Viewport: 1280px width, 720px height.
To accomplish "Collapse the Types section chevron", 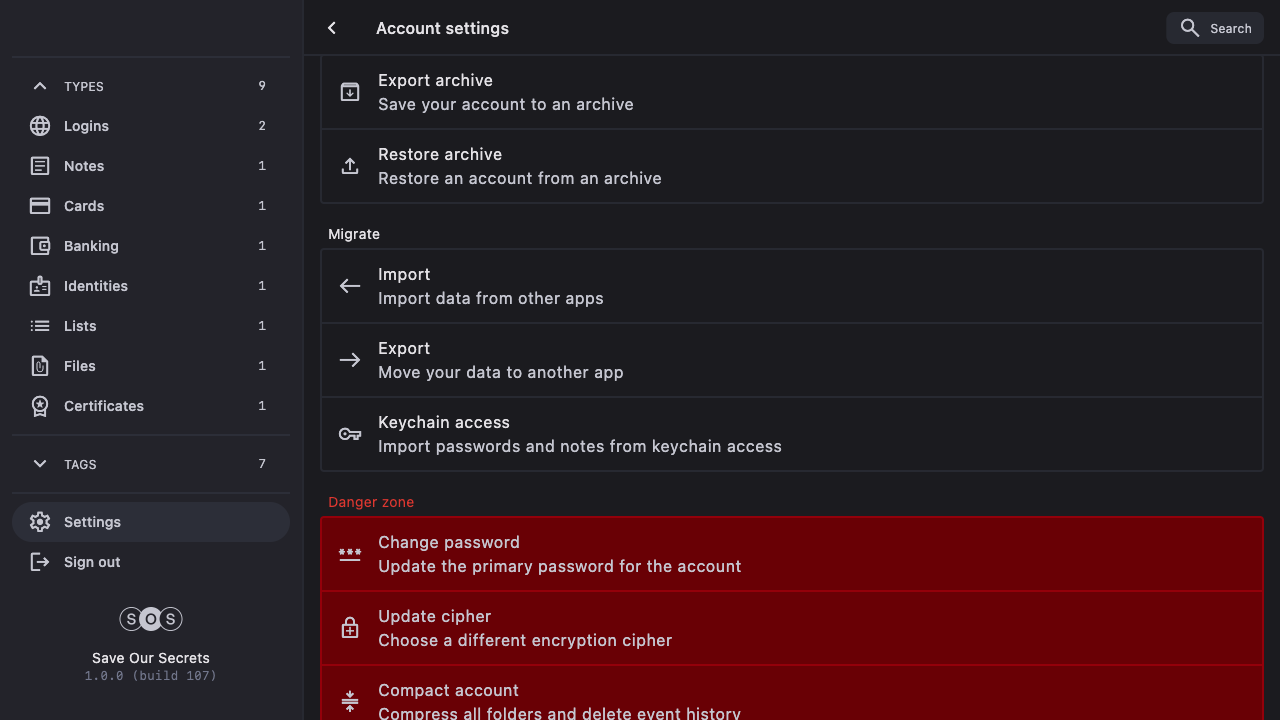I will [x=40, y=86].
